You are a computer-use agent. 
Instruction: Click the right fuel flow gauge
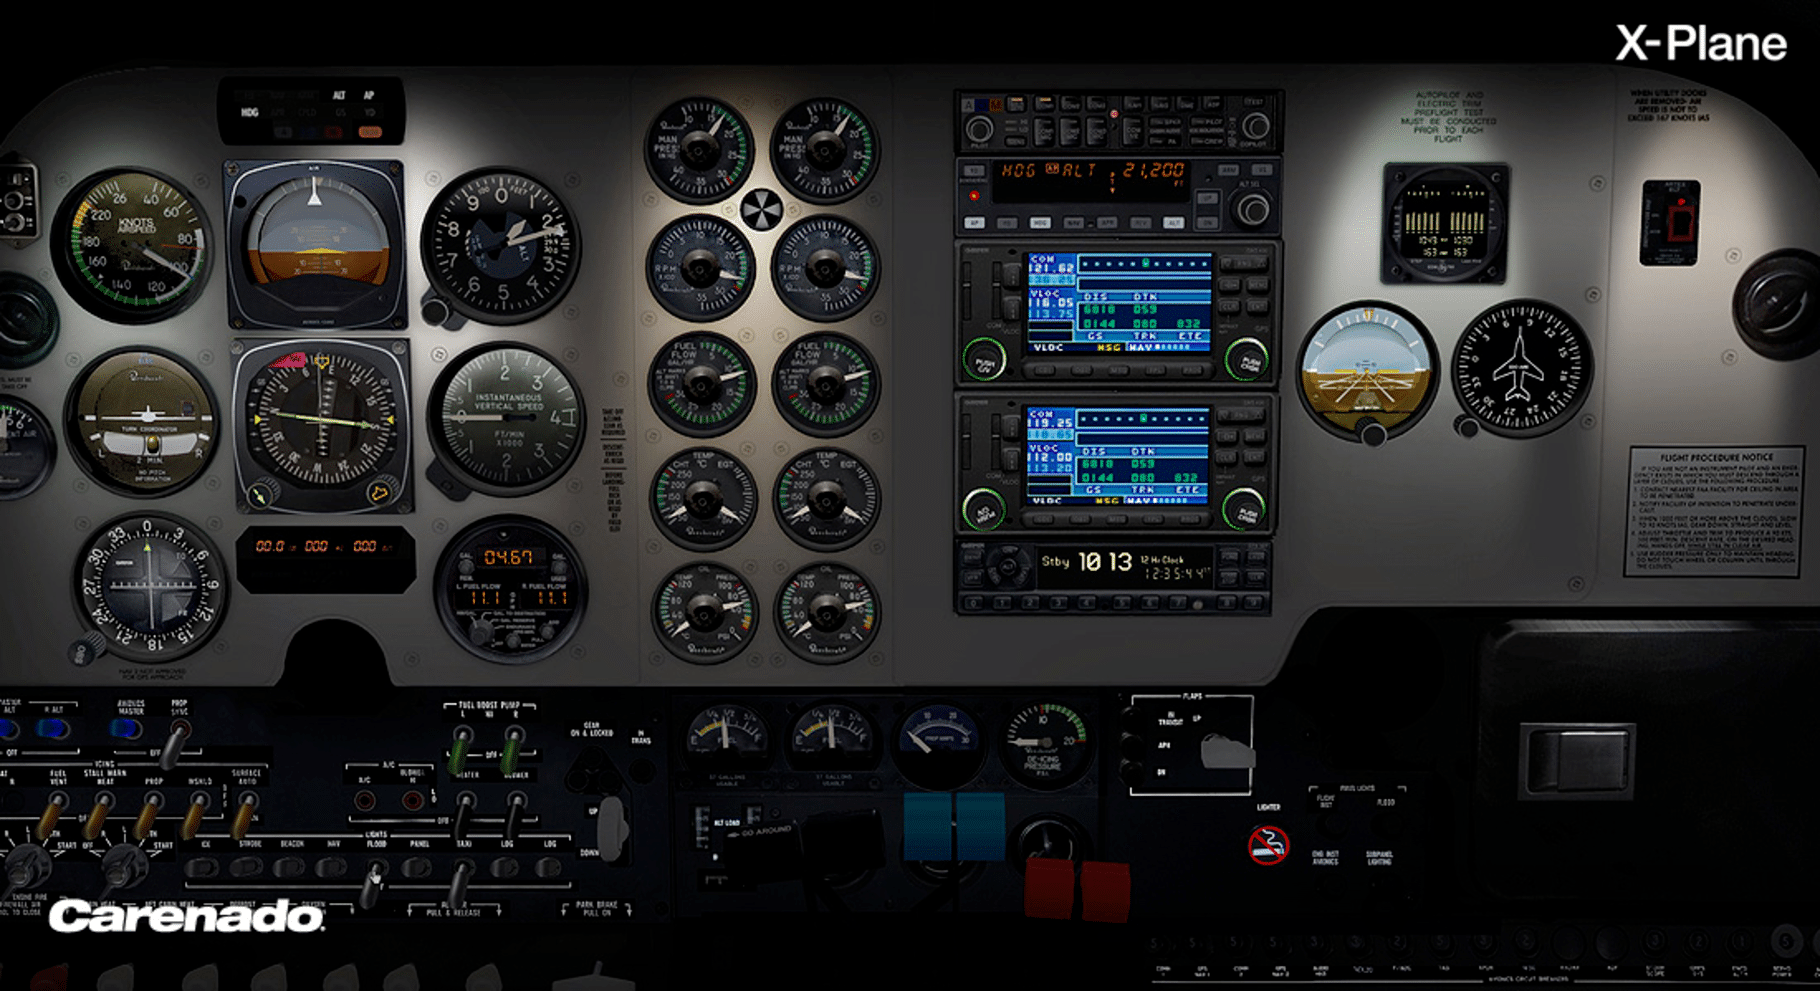point(826,385)
